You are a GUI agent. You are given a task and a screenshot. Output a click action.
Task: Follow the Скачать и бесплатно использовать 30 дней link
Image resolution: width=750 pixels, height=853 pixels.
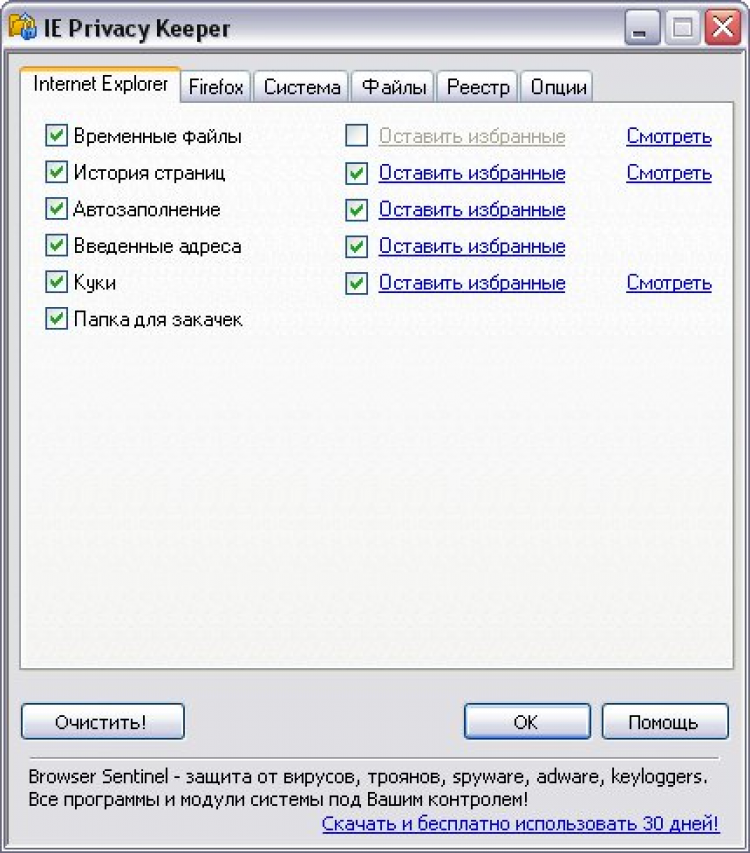coord(520,823)
